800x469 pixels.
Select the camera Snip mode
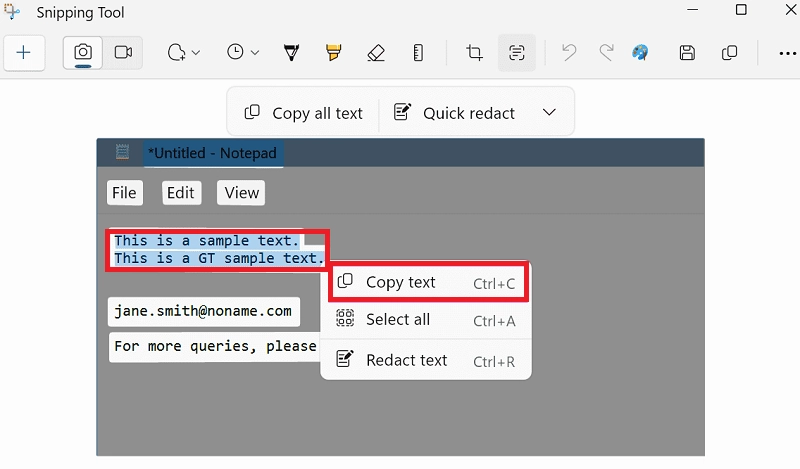click(x=83, y=53)
